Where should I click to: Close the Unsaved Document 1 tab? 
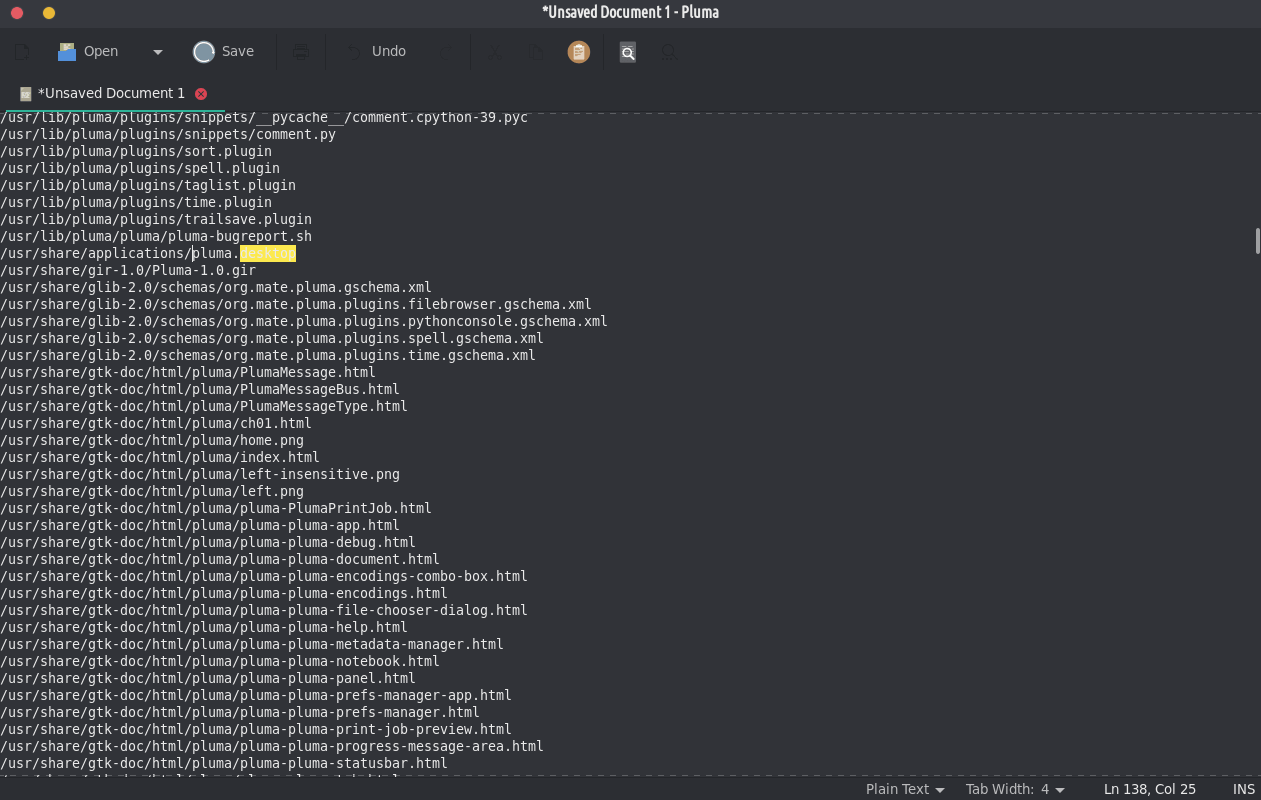click(x=201, y=93)
